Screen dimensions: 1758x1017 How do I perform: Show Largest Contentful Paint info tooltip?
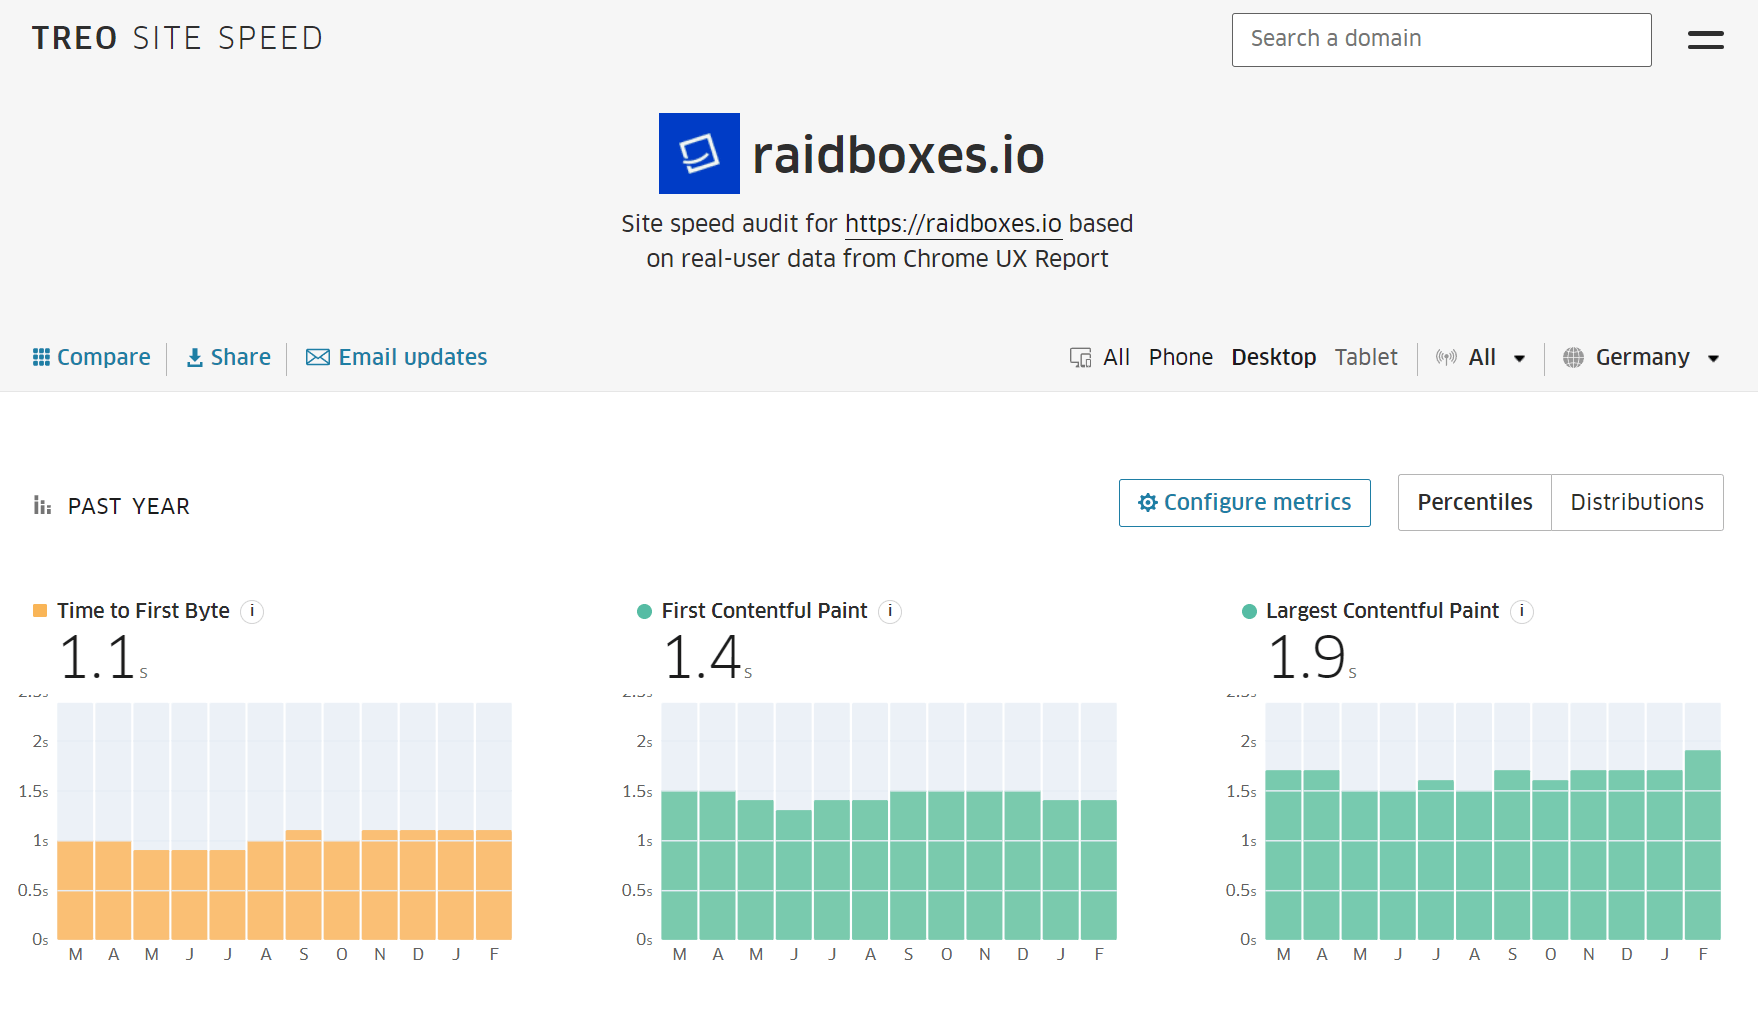tap(1522, 611)
